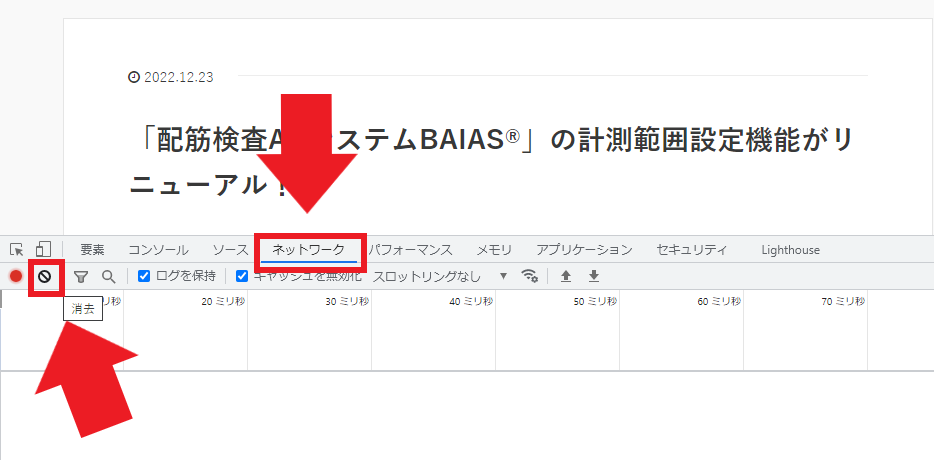Click the 60 ミリ秒 timeline marker
Viewport: 934px width, 460px height.
(719, 302)
